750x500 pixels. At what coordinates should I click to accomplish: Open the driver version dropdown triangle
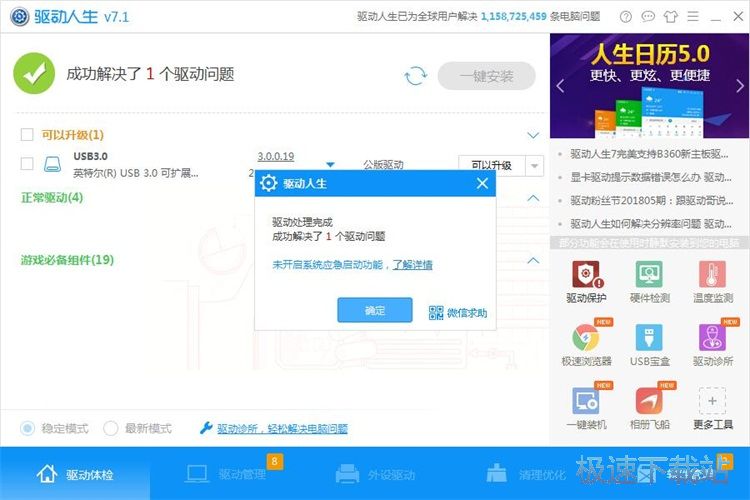330,165
